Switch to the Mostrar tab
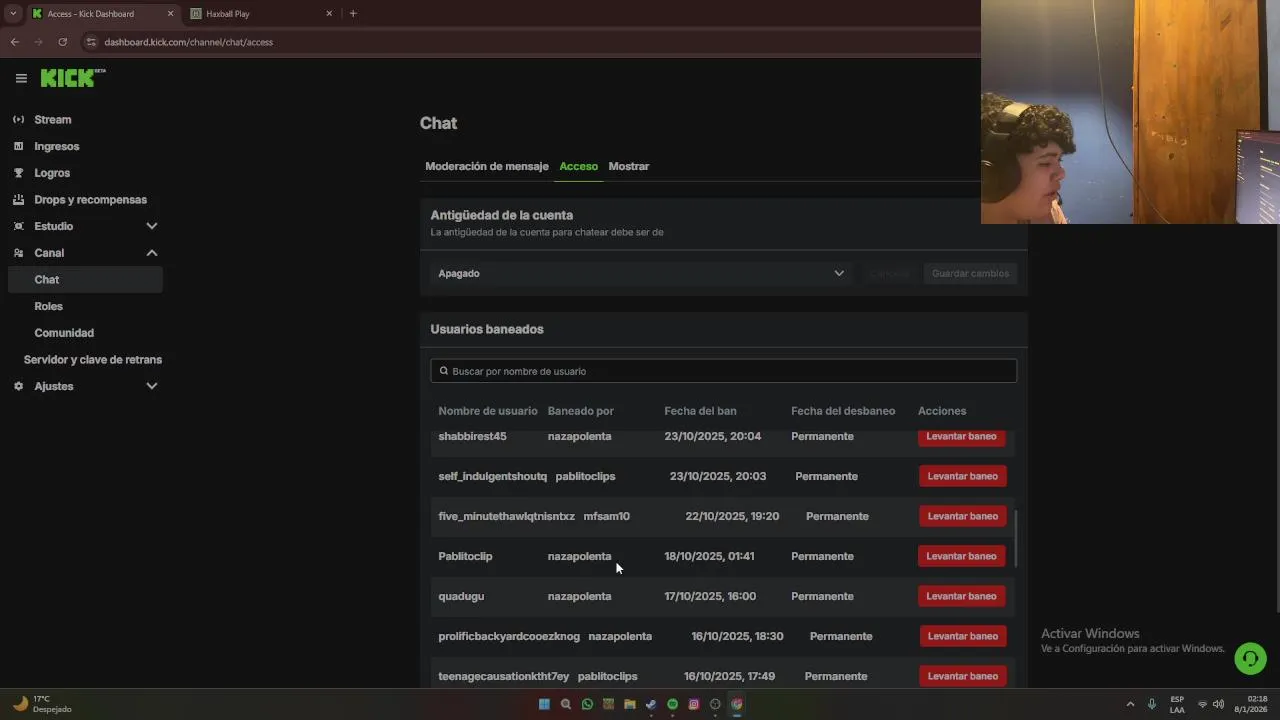This screenshot has height=720, width=1280. (629, 166)
